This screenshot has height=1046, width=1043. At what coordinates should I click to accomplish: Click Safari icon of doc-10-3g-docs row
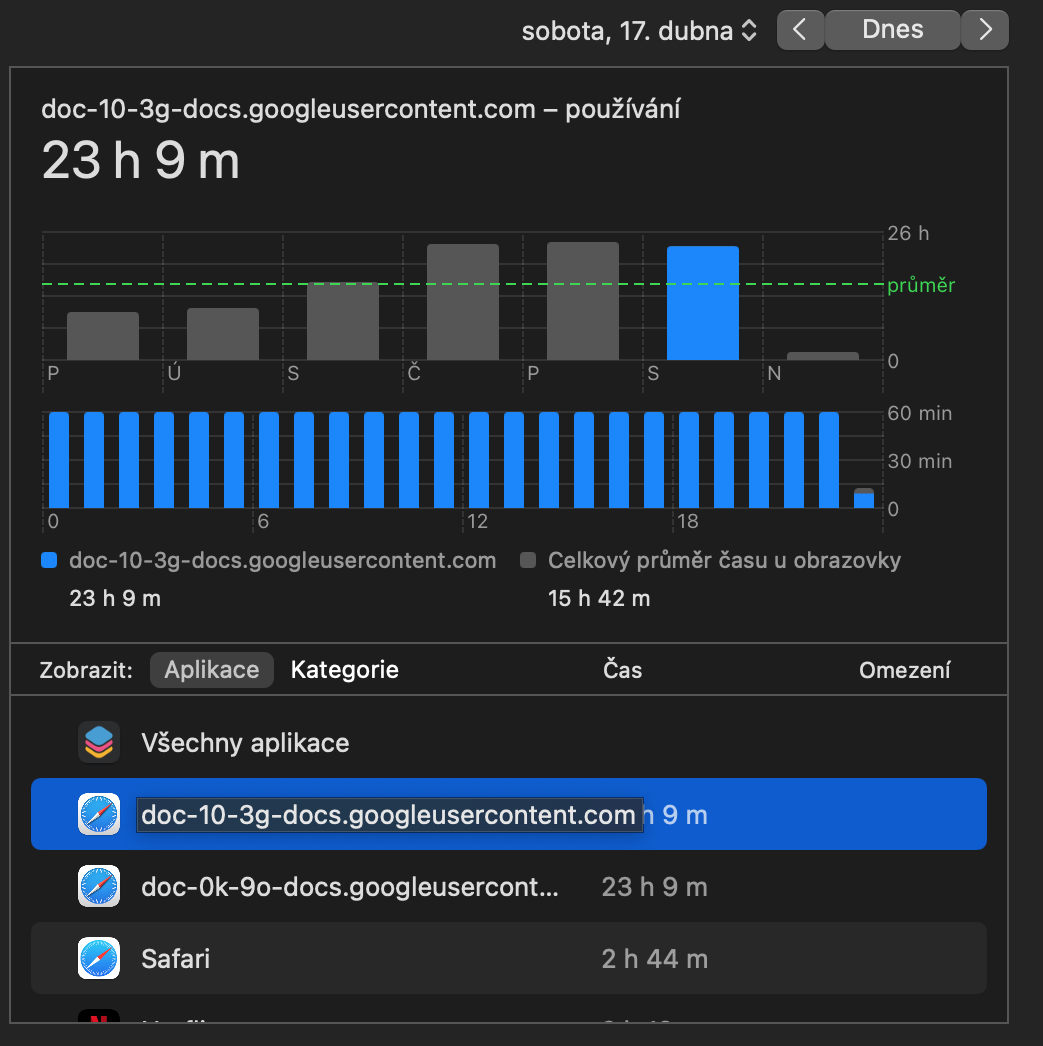(99, 814)
